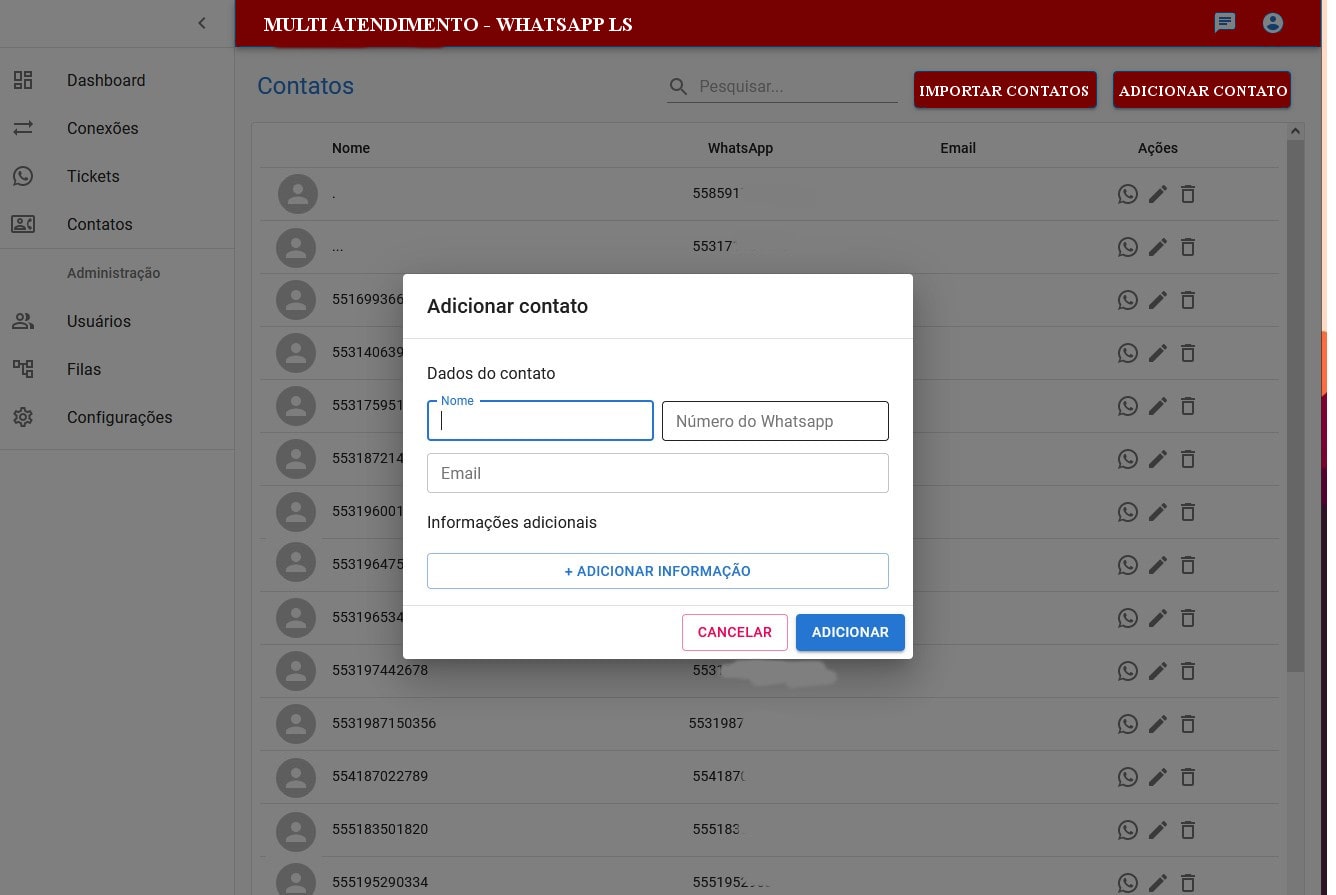This screenshot has height=895, width=1336.
Task: Click + Adicionar Informação button
Action: [x=658, y=571]
